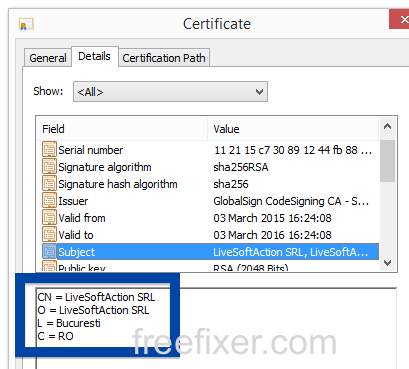Click the field list scrollbar thumb
Image resolution: width=409 pixels, height=369 pixels.
tap(387, 161)
